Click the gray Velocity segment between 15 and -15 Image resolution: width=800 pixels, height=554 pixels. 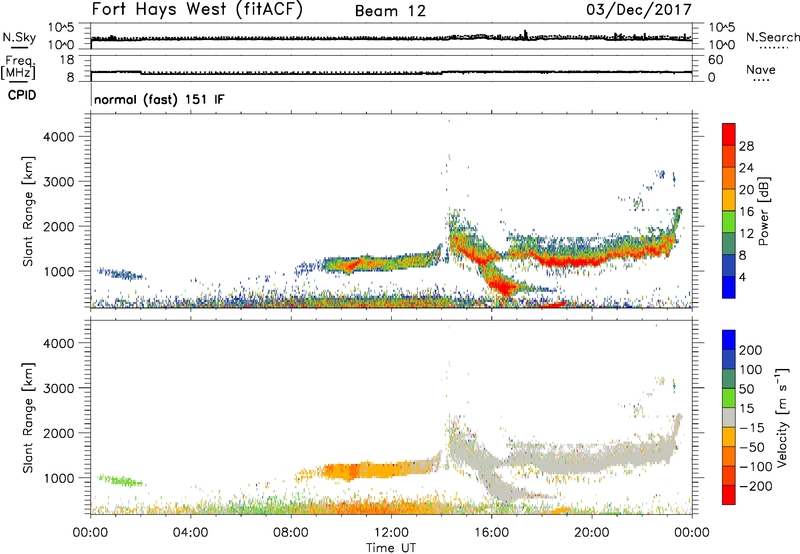pos(729,417)
